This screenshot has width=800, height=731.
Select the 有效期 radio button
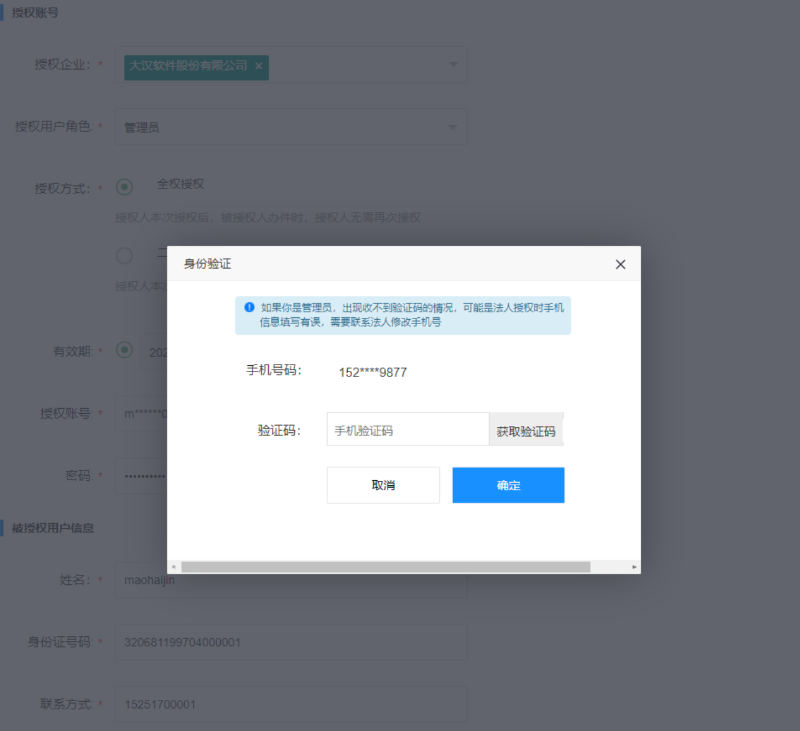click(x=125, y=350)
